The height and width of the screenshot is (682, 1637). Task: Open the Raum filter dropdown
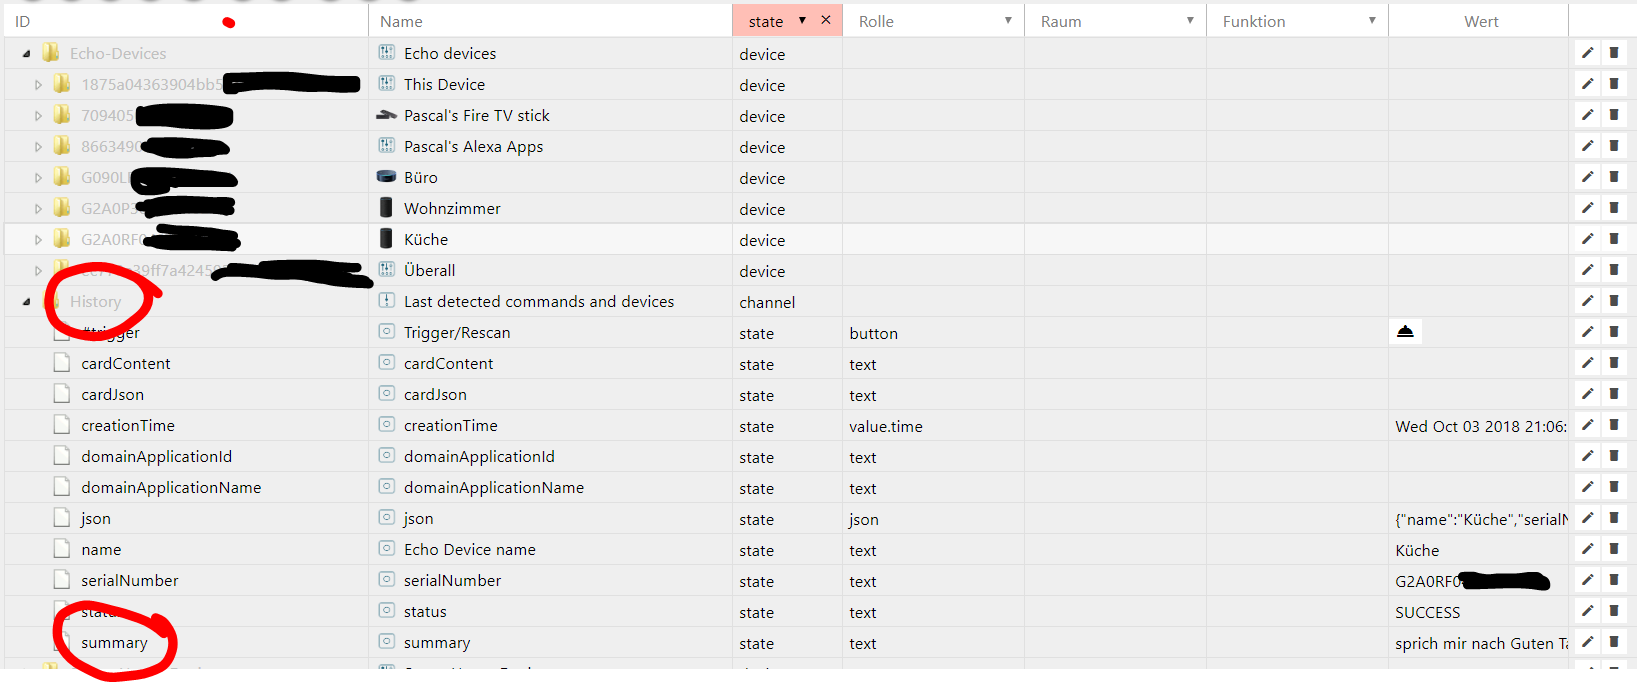point(1190,20)
